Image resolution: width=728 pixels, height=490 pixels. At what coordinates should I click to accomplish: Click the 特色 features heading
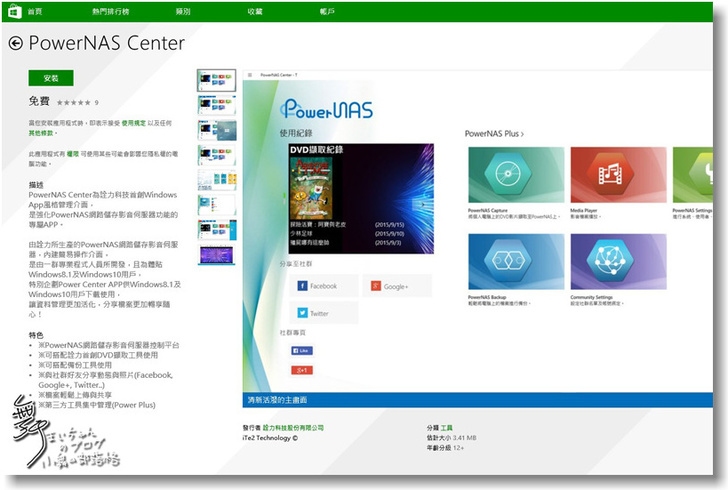pos(36,335)
